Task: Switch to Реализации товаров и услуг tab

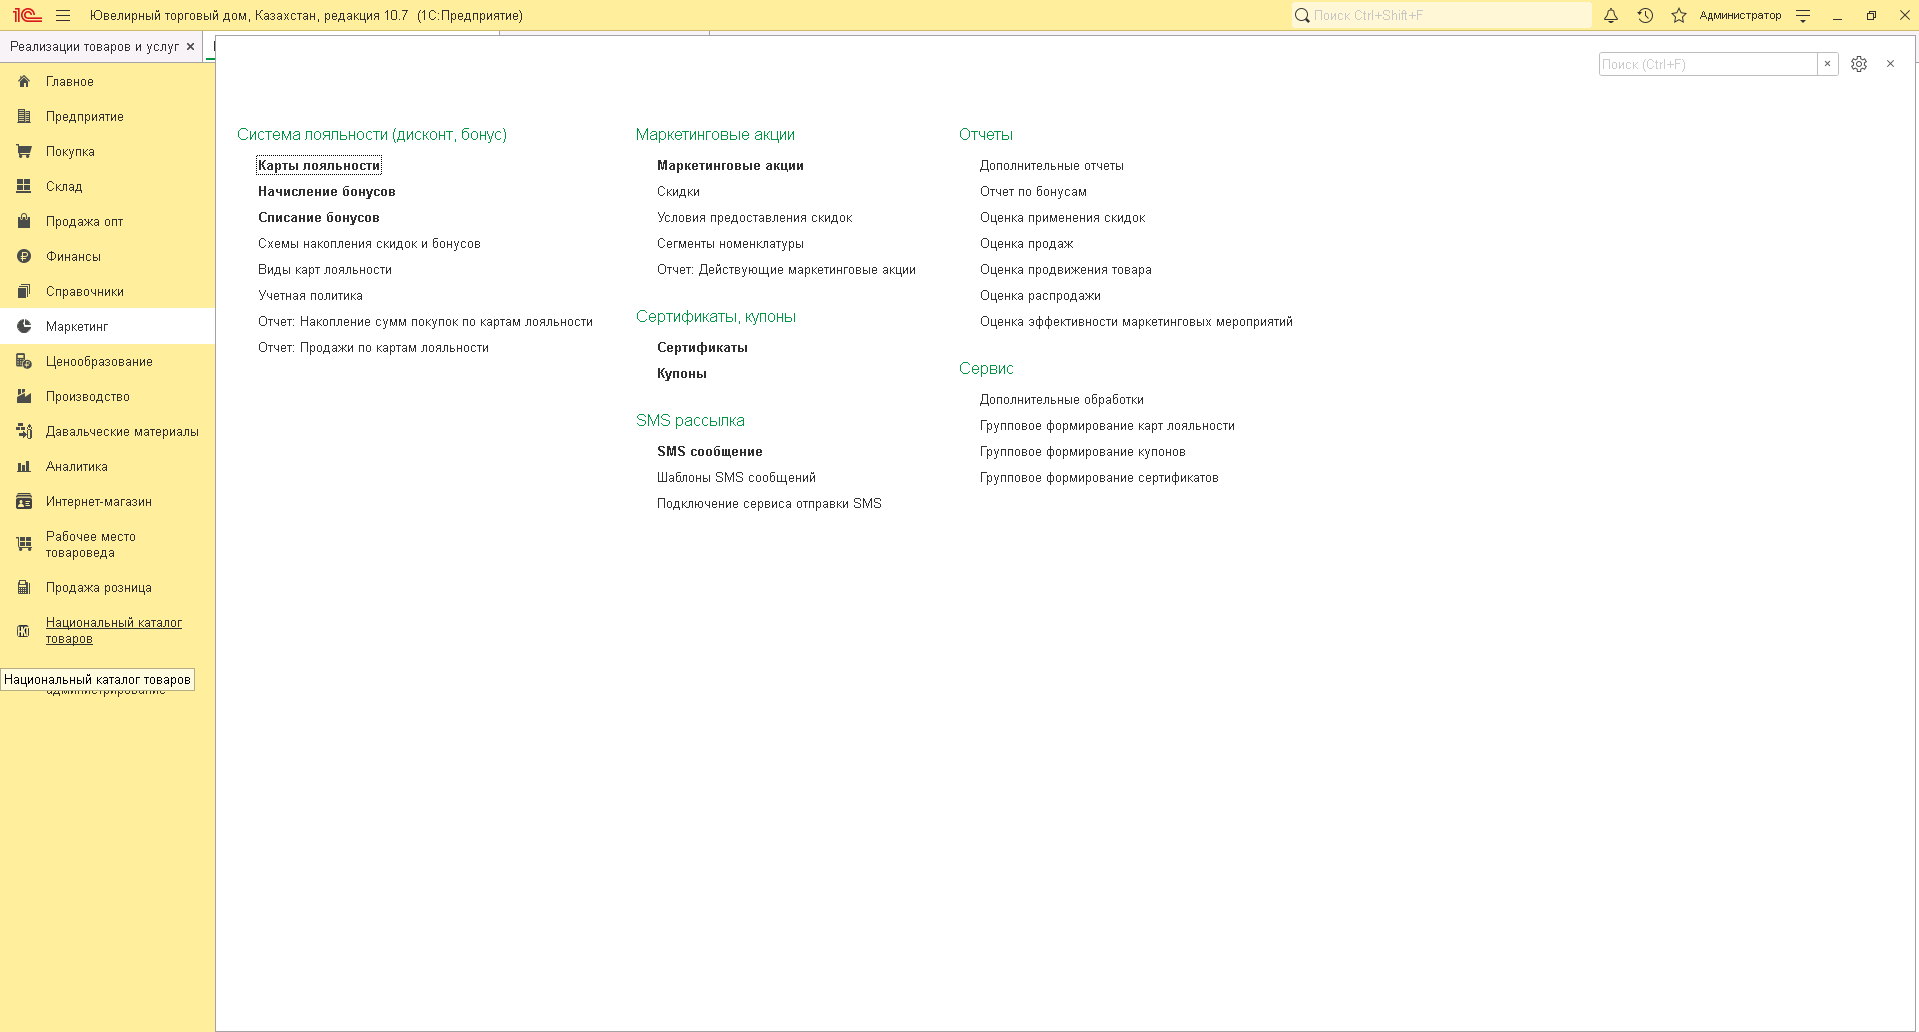Action: 94,46
